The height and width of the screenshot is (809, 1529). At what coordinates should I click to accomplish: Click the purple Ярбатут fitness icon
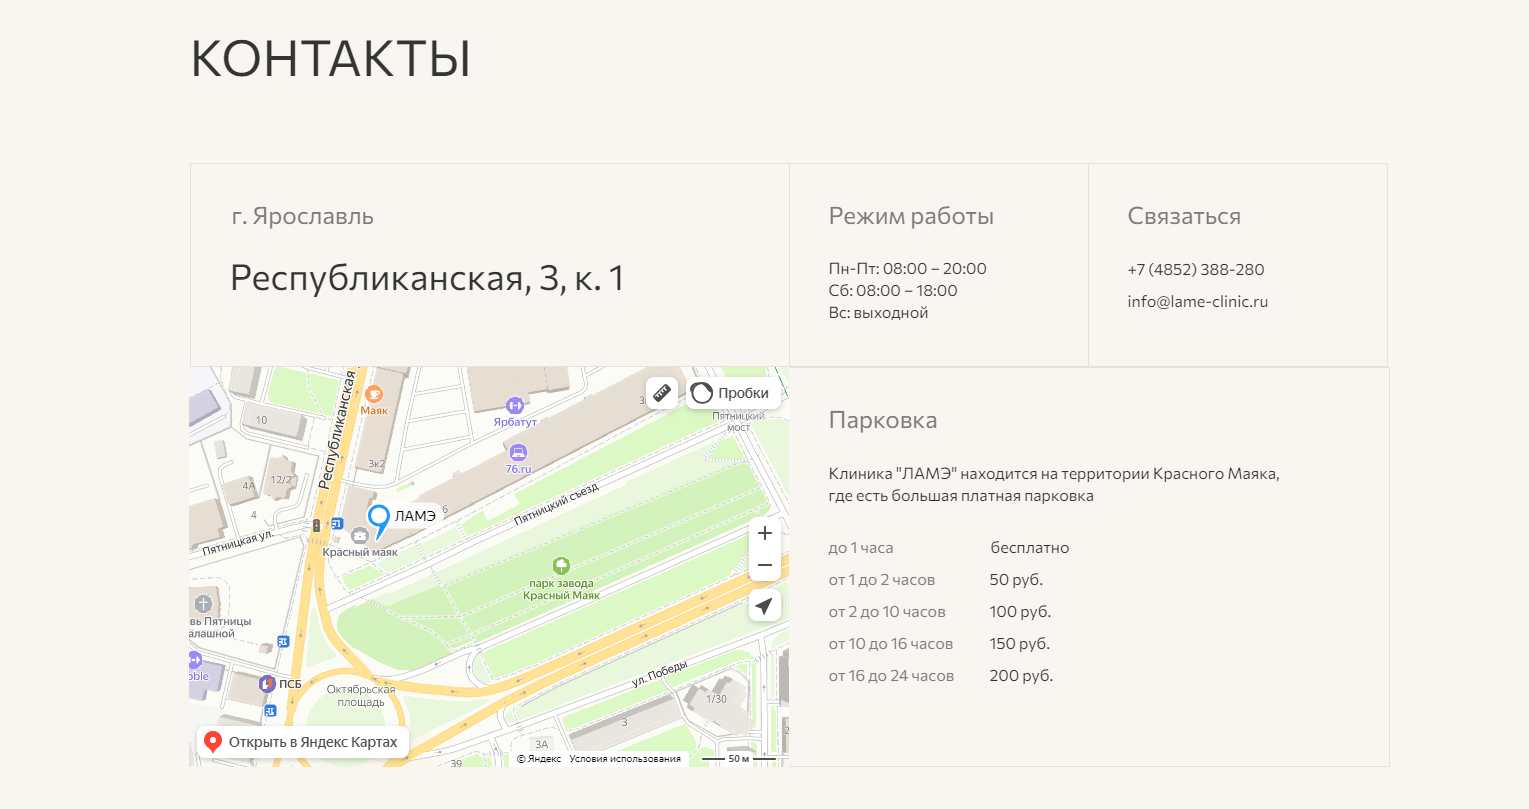pos(515,403)
